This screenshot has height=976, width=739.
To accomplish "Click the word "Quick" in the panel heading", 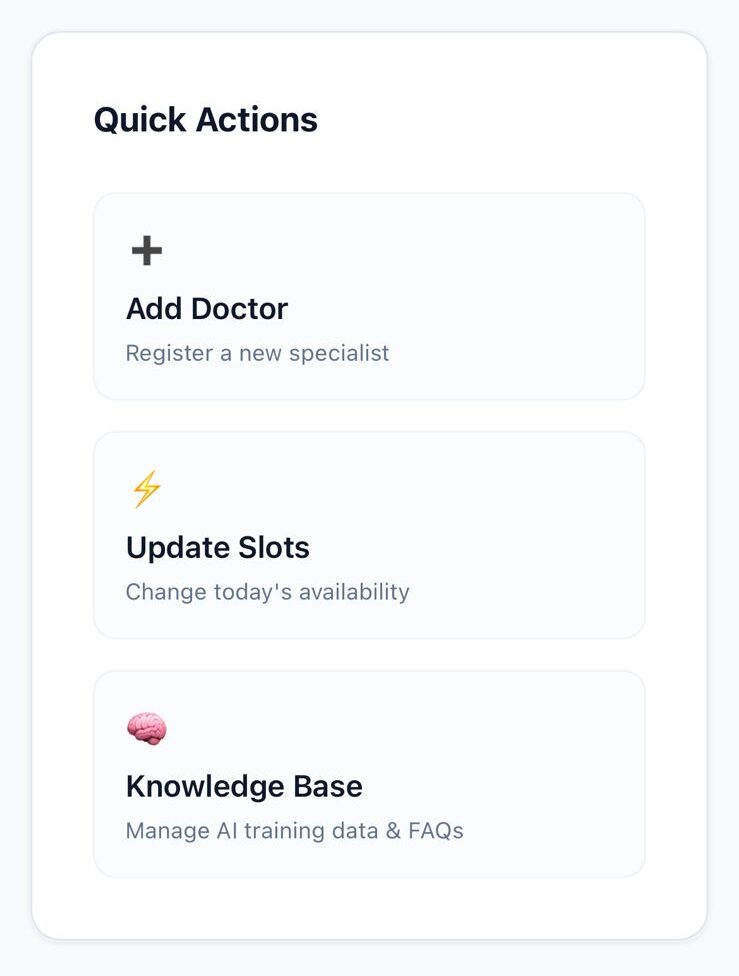I will [x=140, y=120].
